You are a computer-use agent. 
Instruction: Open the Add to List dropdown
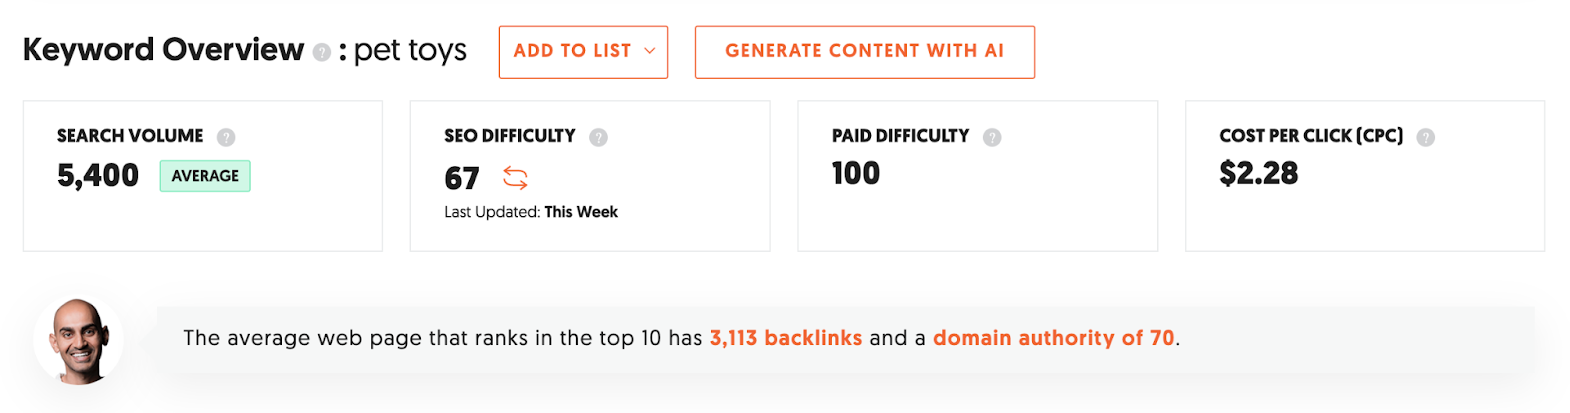(583, 52)
